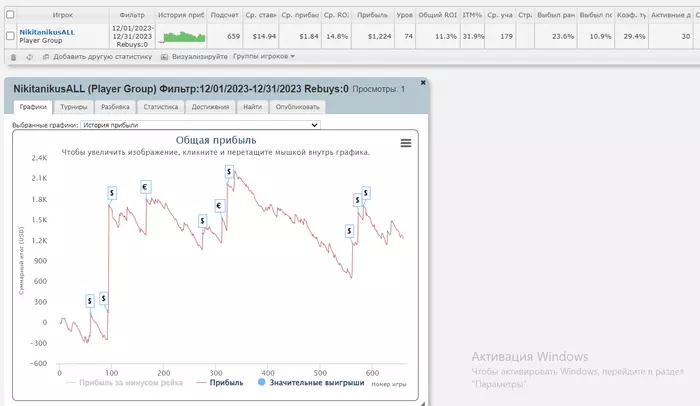Sort by the Фильтр column header

[132, 15]
